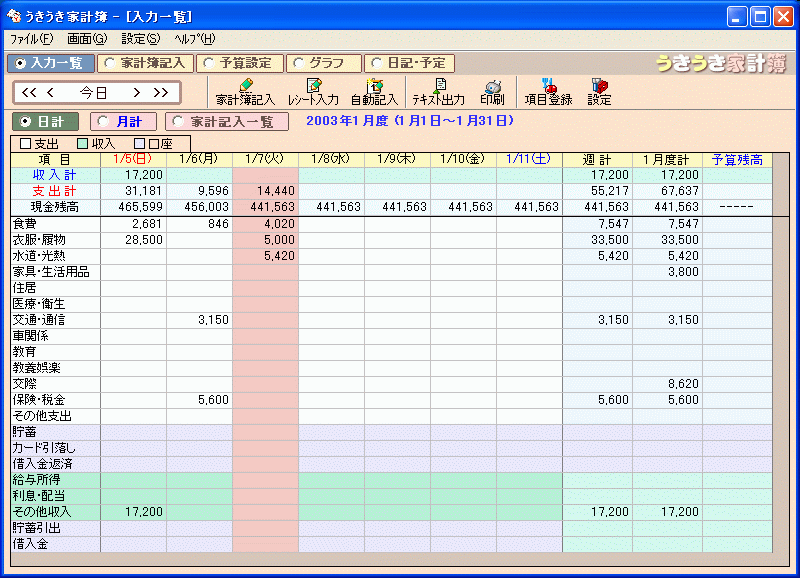Open the ヘルプ(H) menu
The width and height of the screenshot is (800, 578).
pyautogui.click(x=194, y=39)
